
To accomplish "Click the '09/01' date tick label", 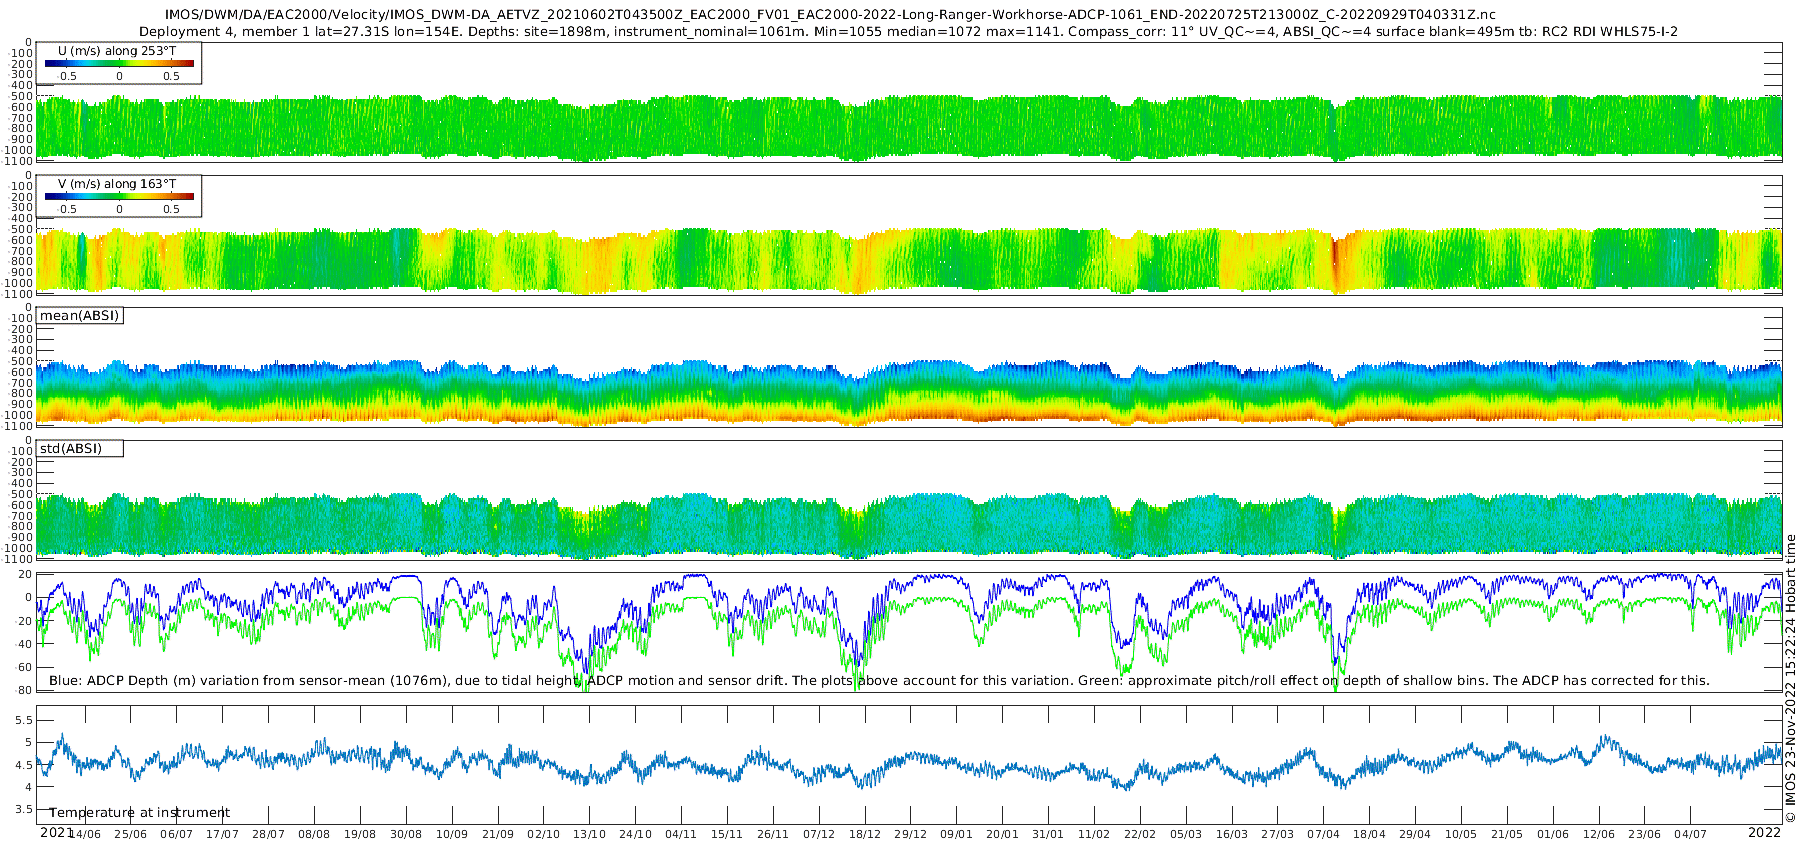I will coord(957,834).
